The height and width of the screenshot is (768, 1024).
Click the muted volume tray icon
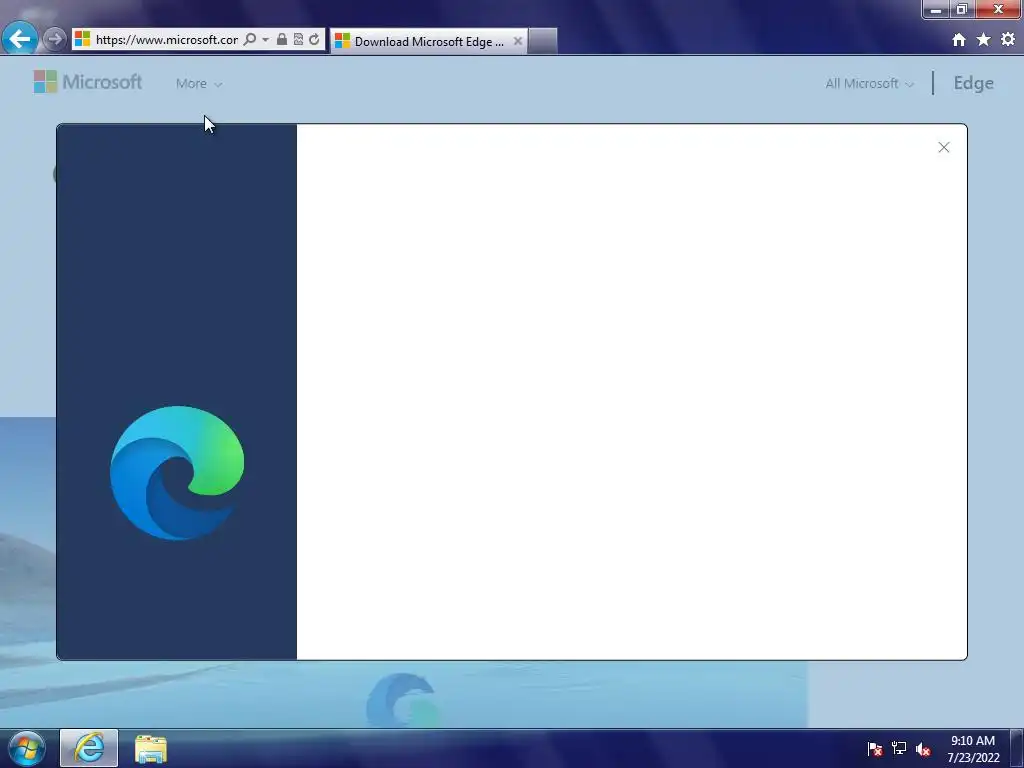pyautogui.click(x=923, y=749)
